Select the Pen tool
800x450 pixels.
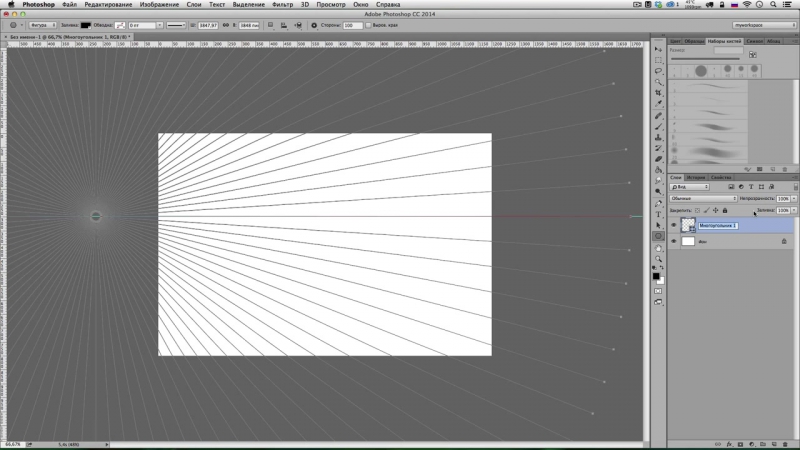pyautogui.click(x=658, y=204)
